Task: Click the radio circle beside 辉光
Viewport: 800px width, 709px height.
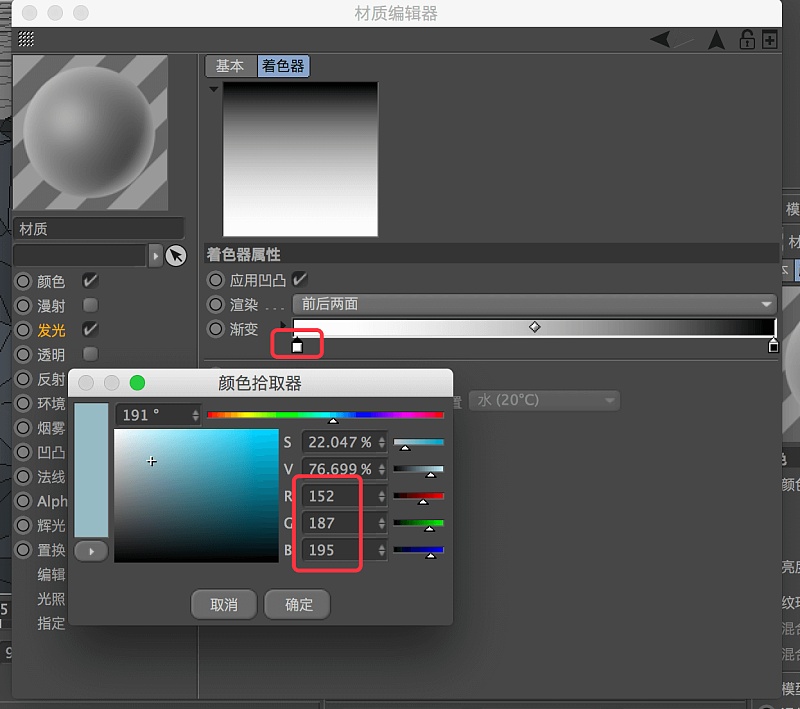Action: pos(23,525)
